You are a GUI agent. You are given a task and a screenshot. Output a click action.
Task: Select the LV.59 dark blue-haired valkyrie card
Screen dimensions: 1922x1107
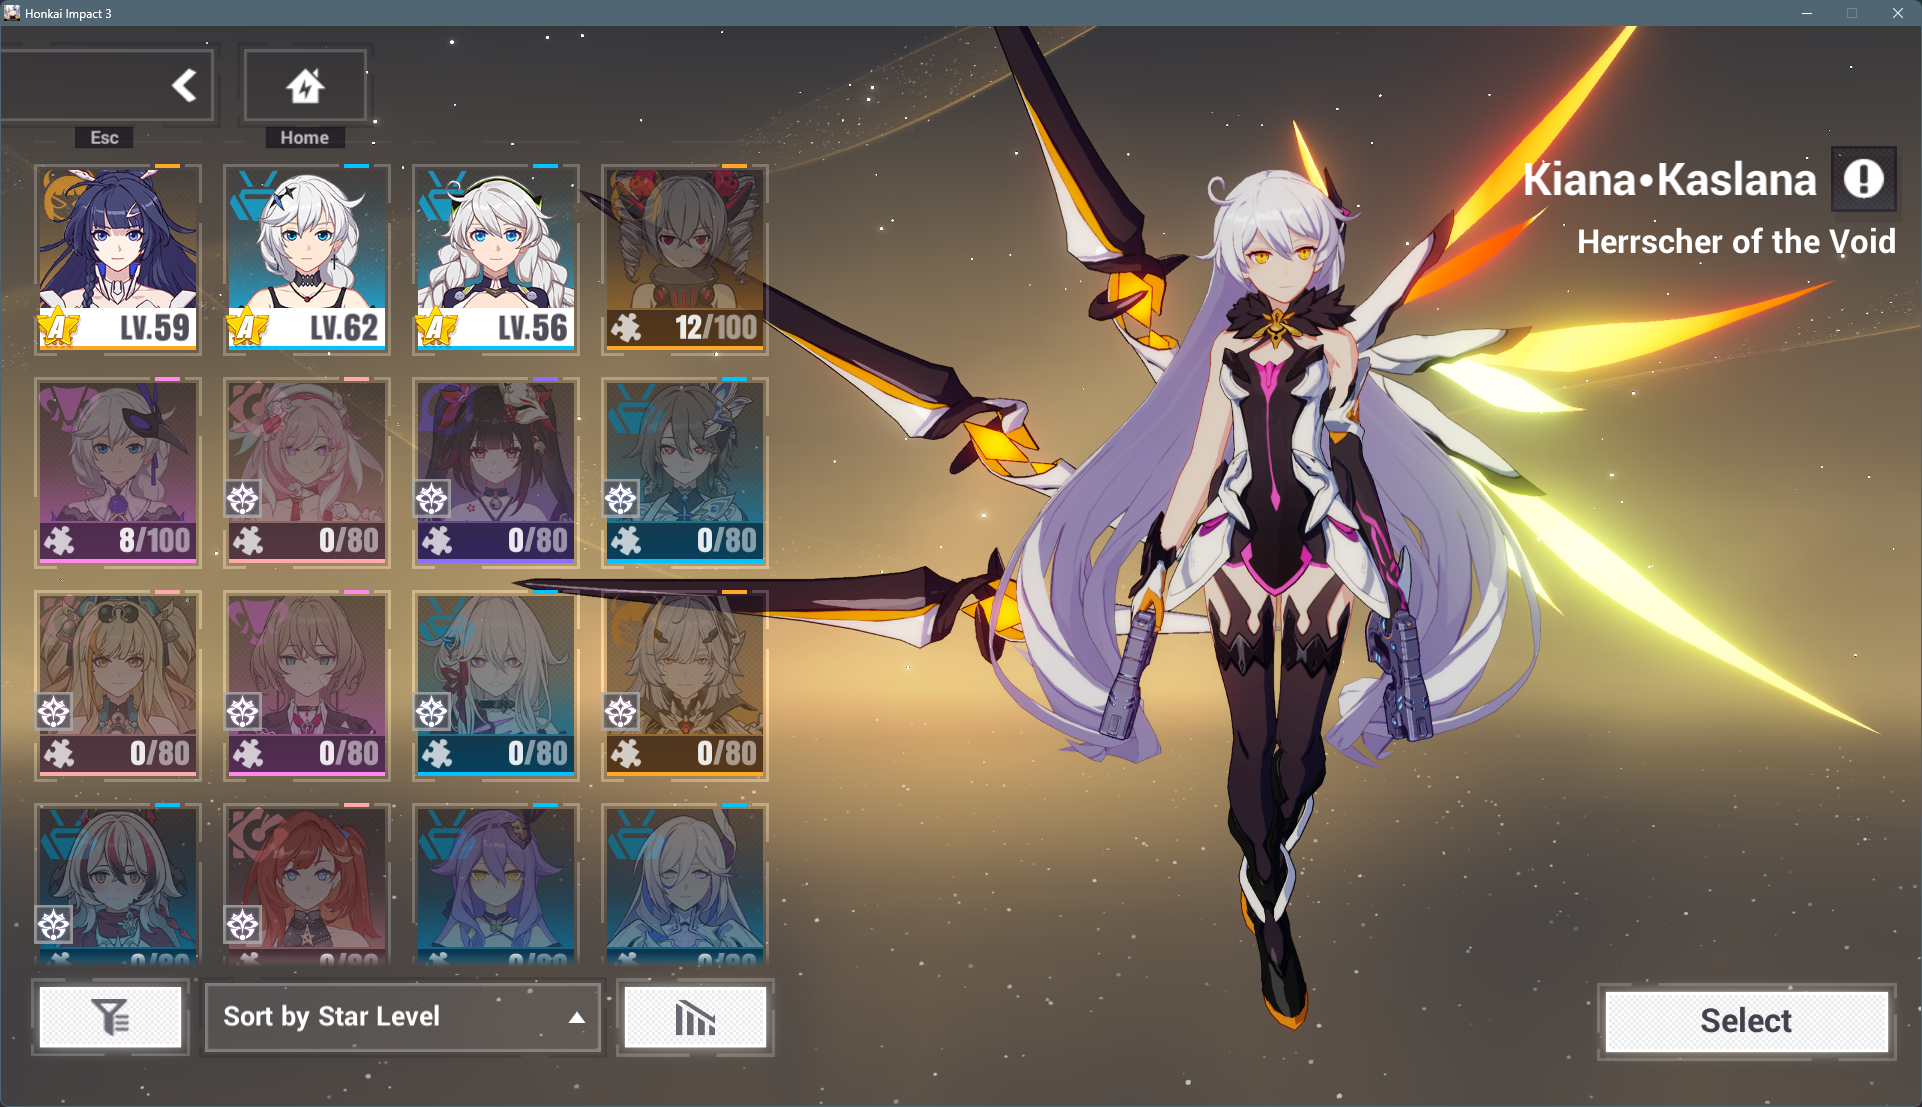point(118,259)
